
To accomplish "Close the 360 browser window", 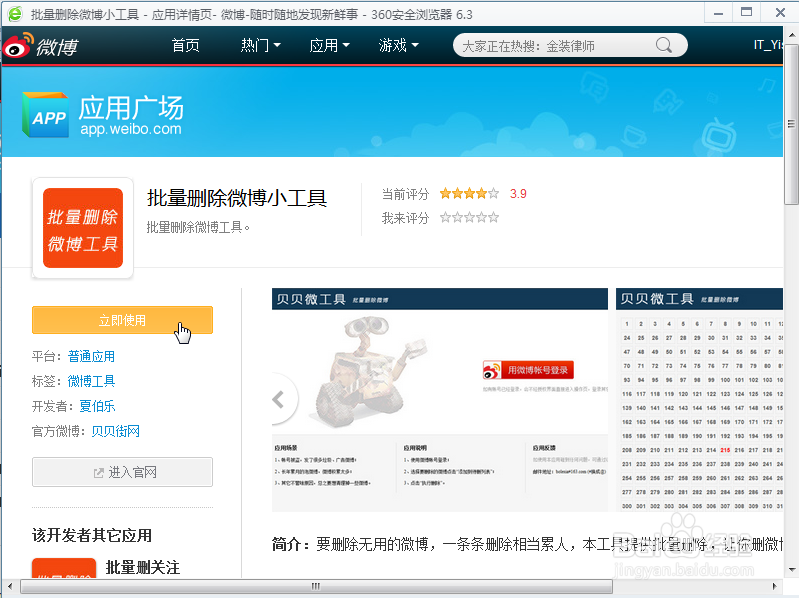I will 780,12.
